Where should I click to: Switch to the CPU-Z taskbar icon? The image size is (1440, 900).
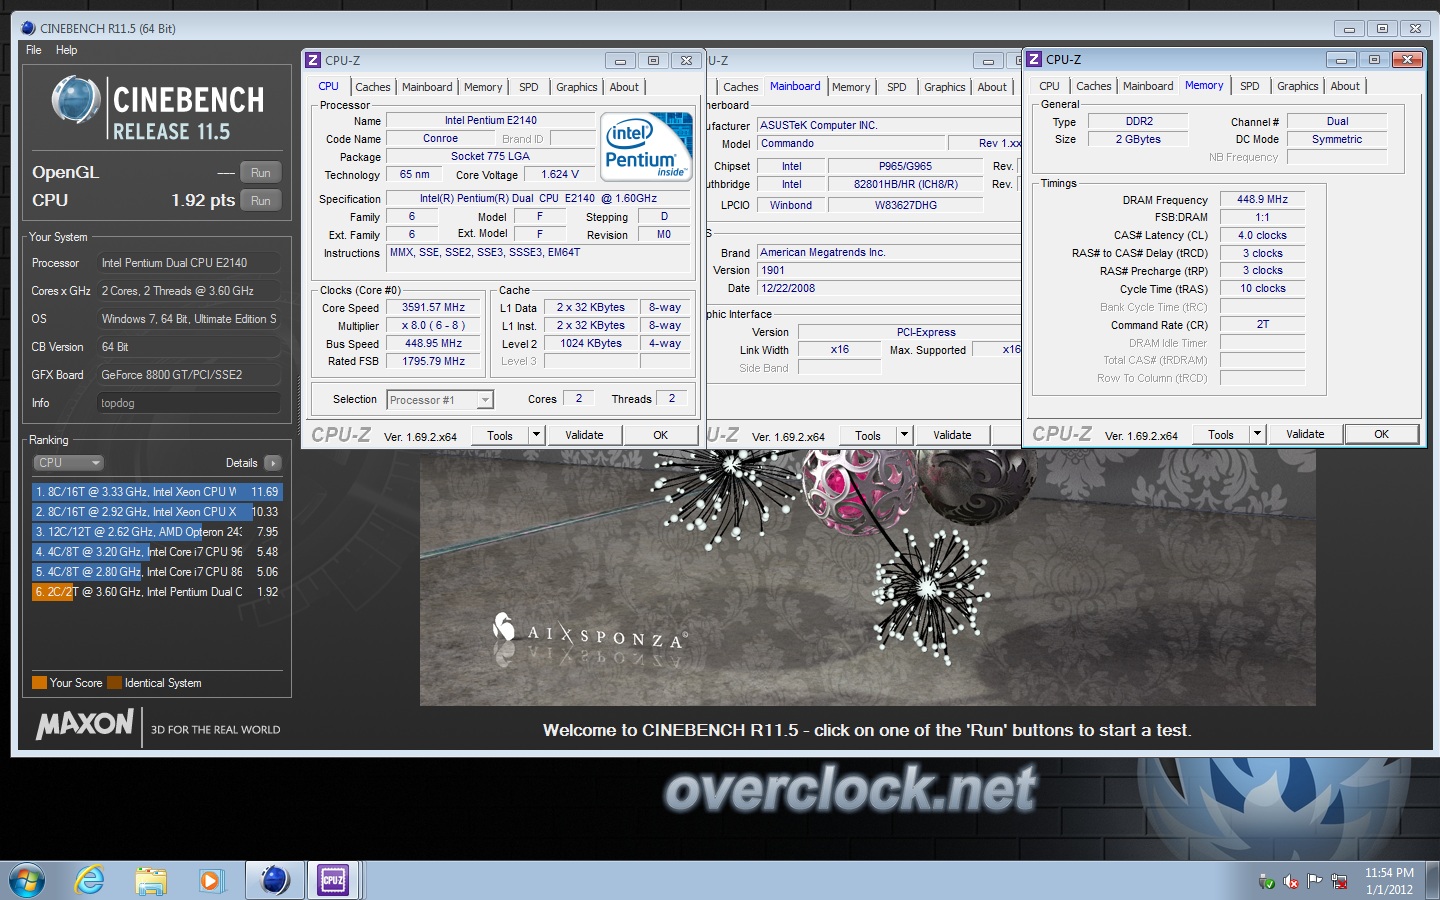[333, 880]
